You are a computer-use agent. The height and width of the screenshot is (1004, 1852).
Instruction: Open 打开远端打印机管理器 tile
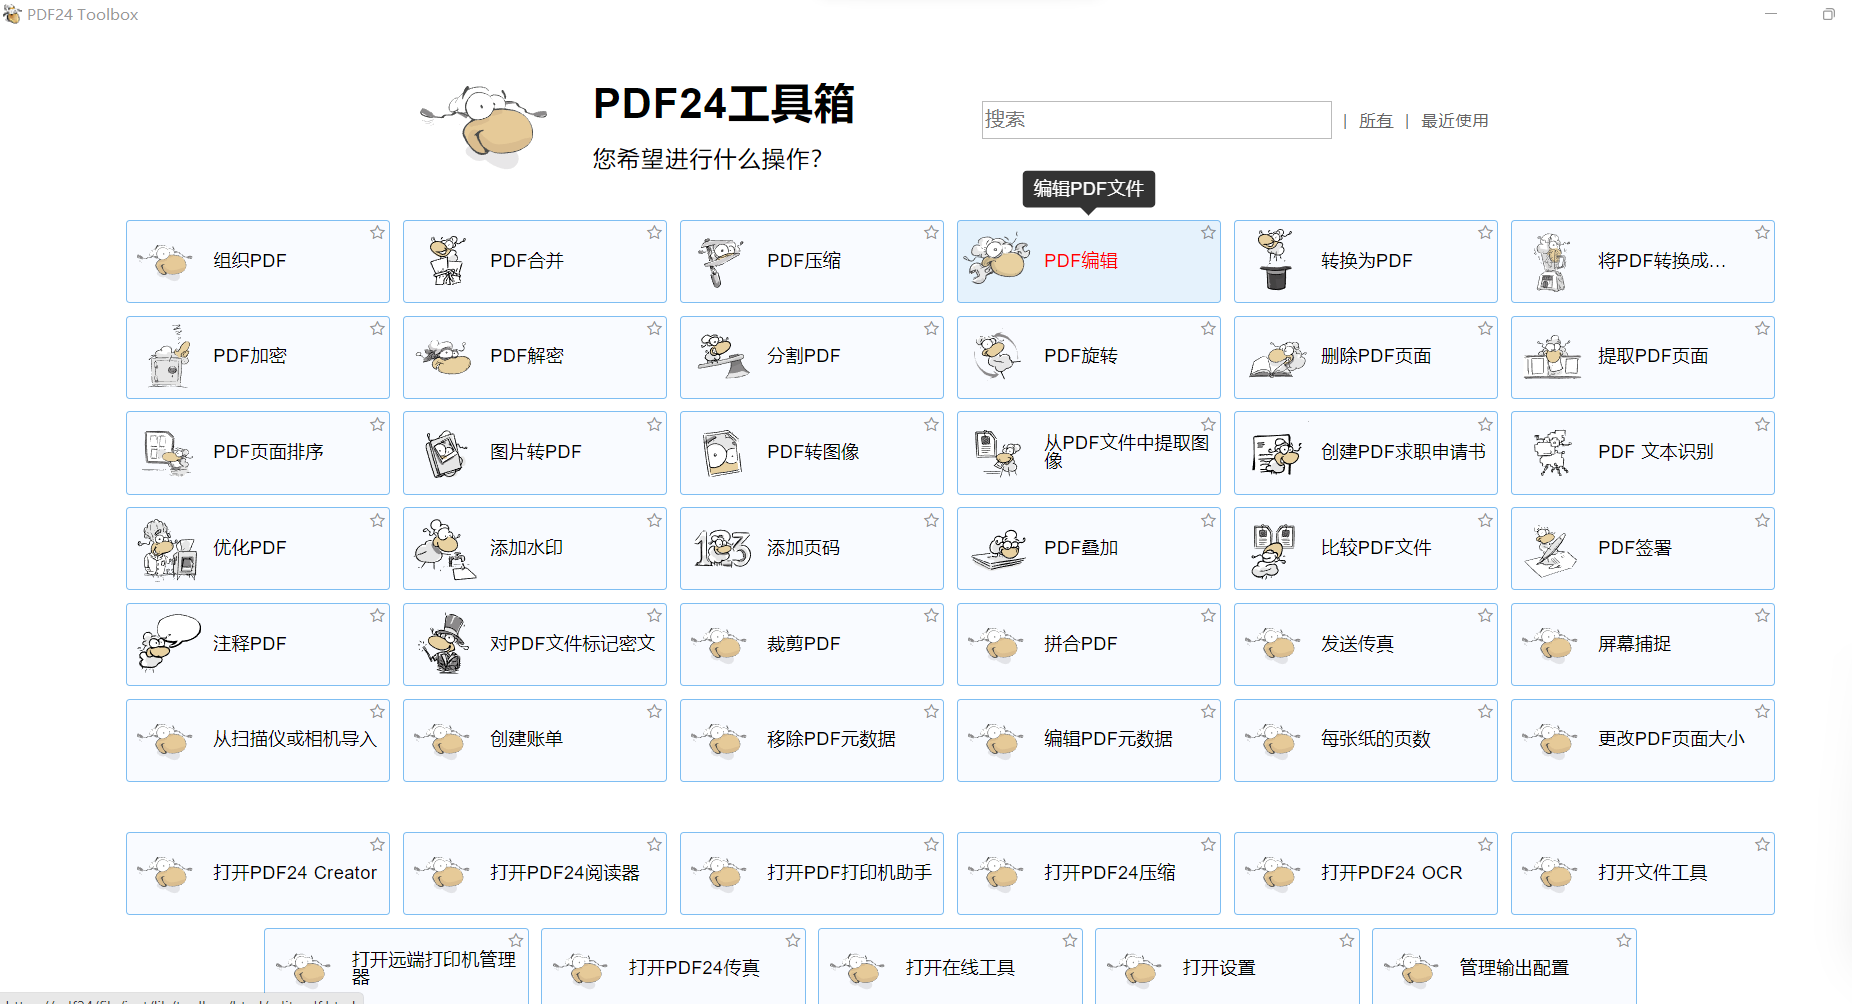click(x=396, y=966)
